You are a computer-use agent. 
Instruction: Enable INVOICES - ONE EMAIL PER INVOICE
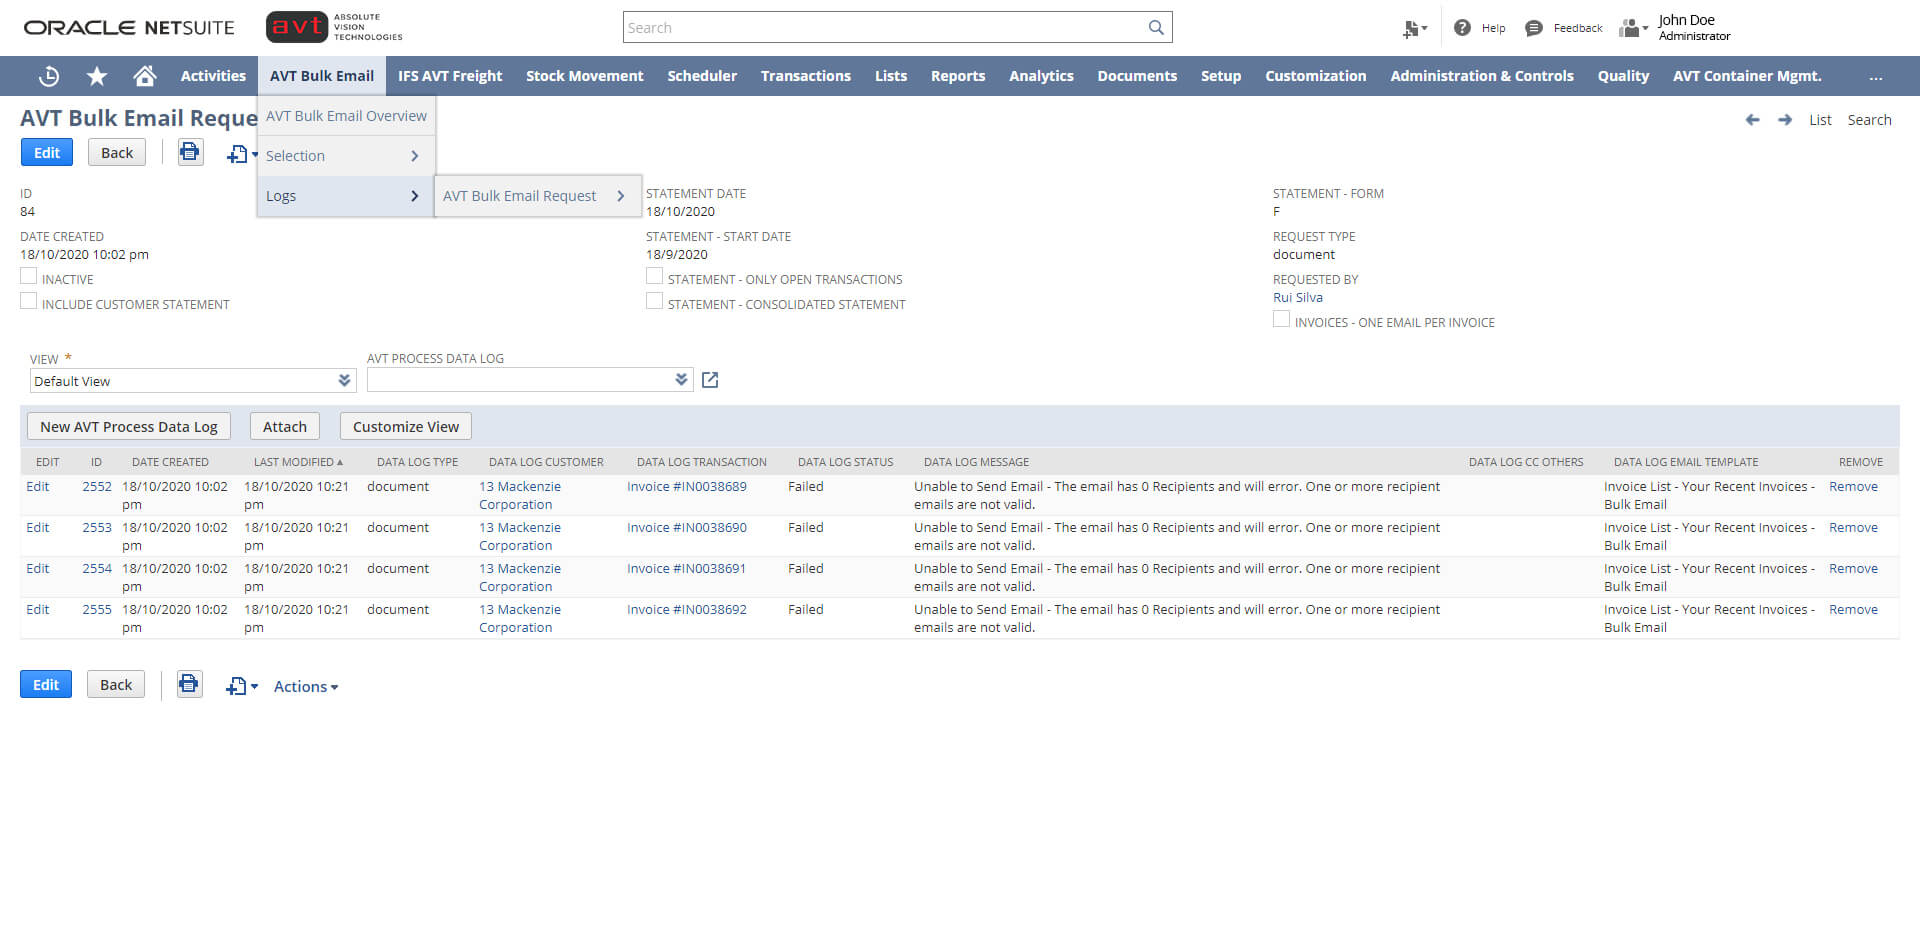click(x=1281, y=318)
